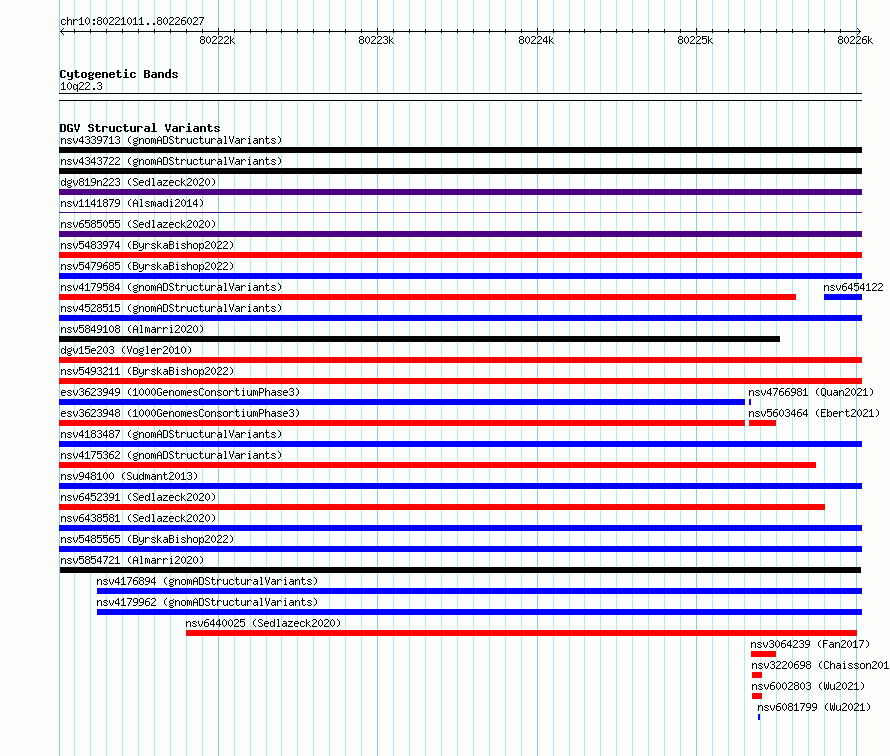
Task: Click the red bar of nsv4175362
Action: pos(438,465)
